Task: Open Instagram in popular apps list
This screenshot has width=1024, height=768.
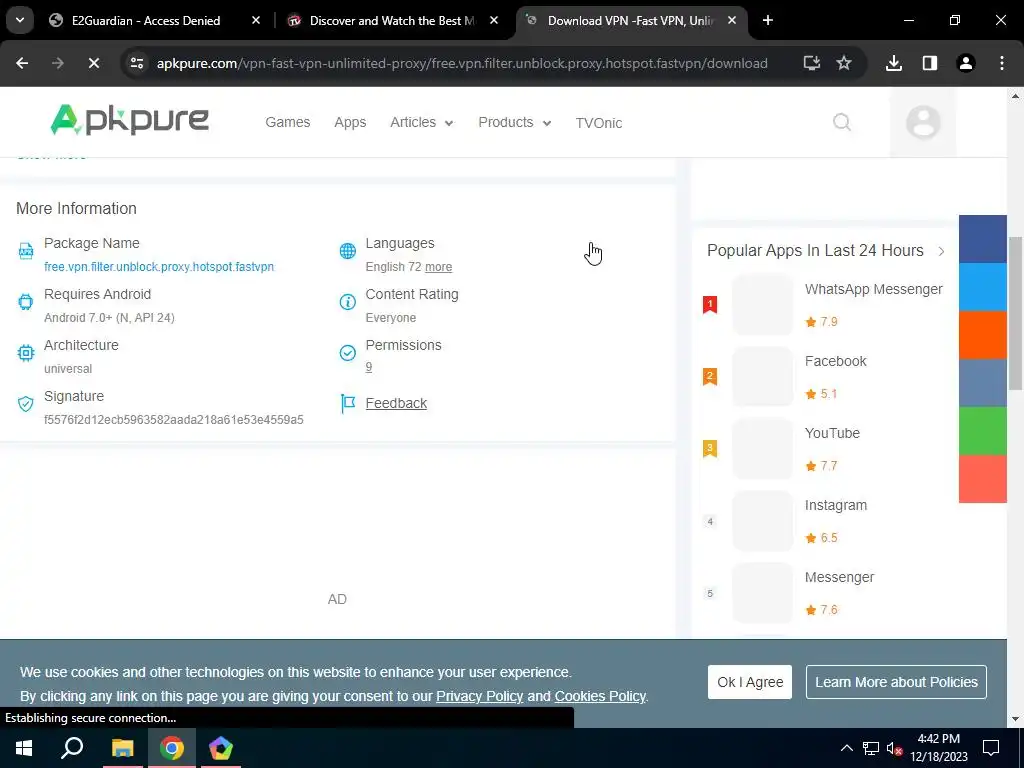Action: point(835,505)
